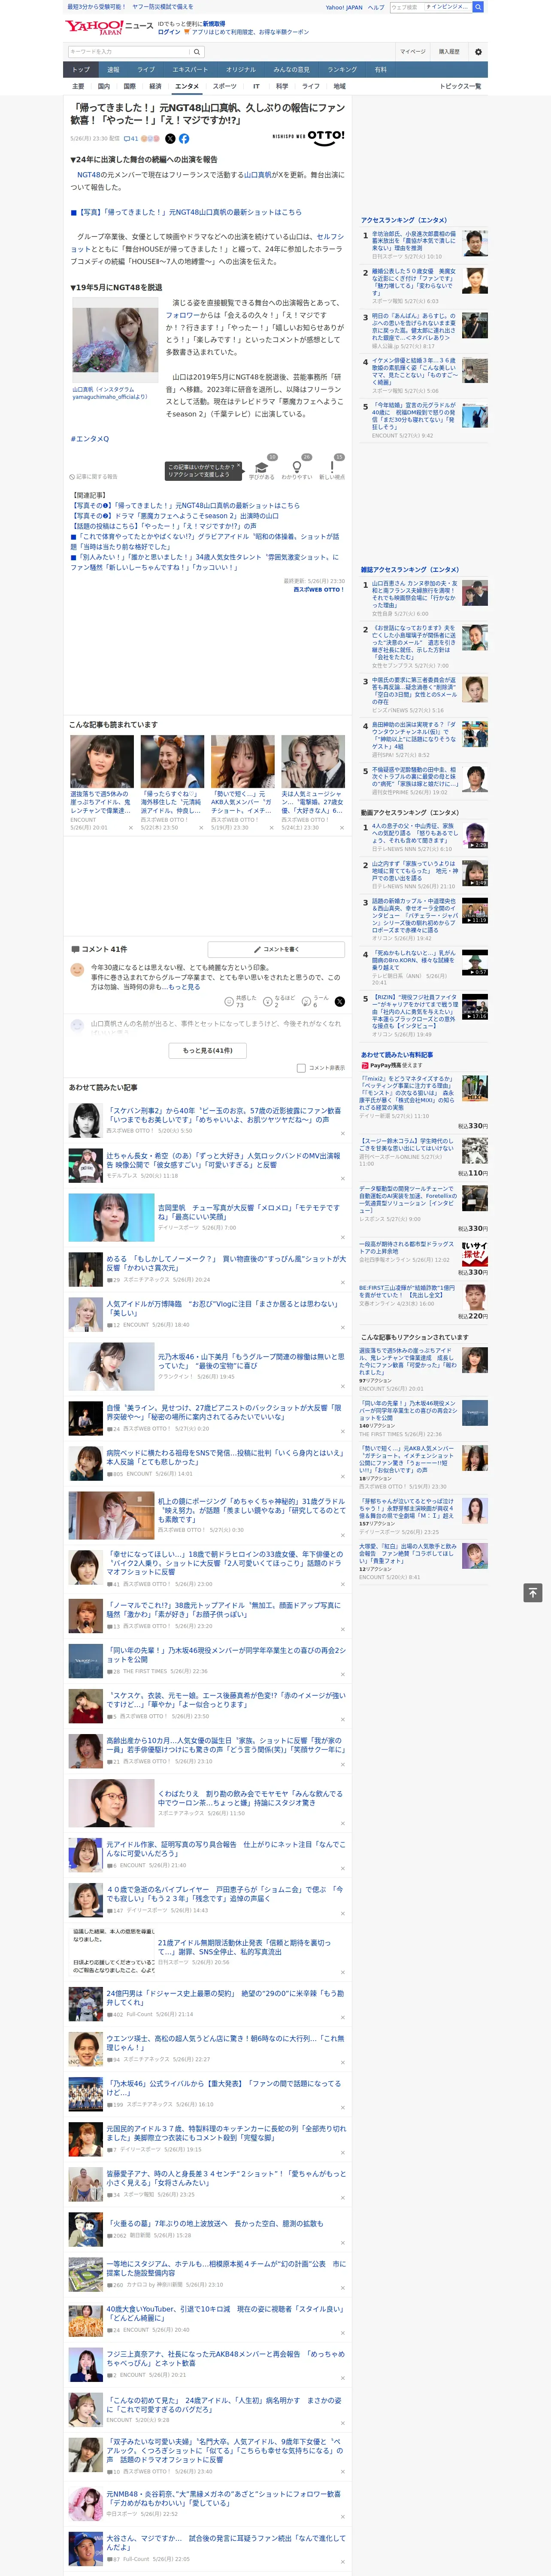Switch to the エキスパート tab
The image size is (551, 2576).
click(190, 70)
